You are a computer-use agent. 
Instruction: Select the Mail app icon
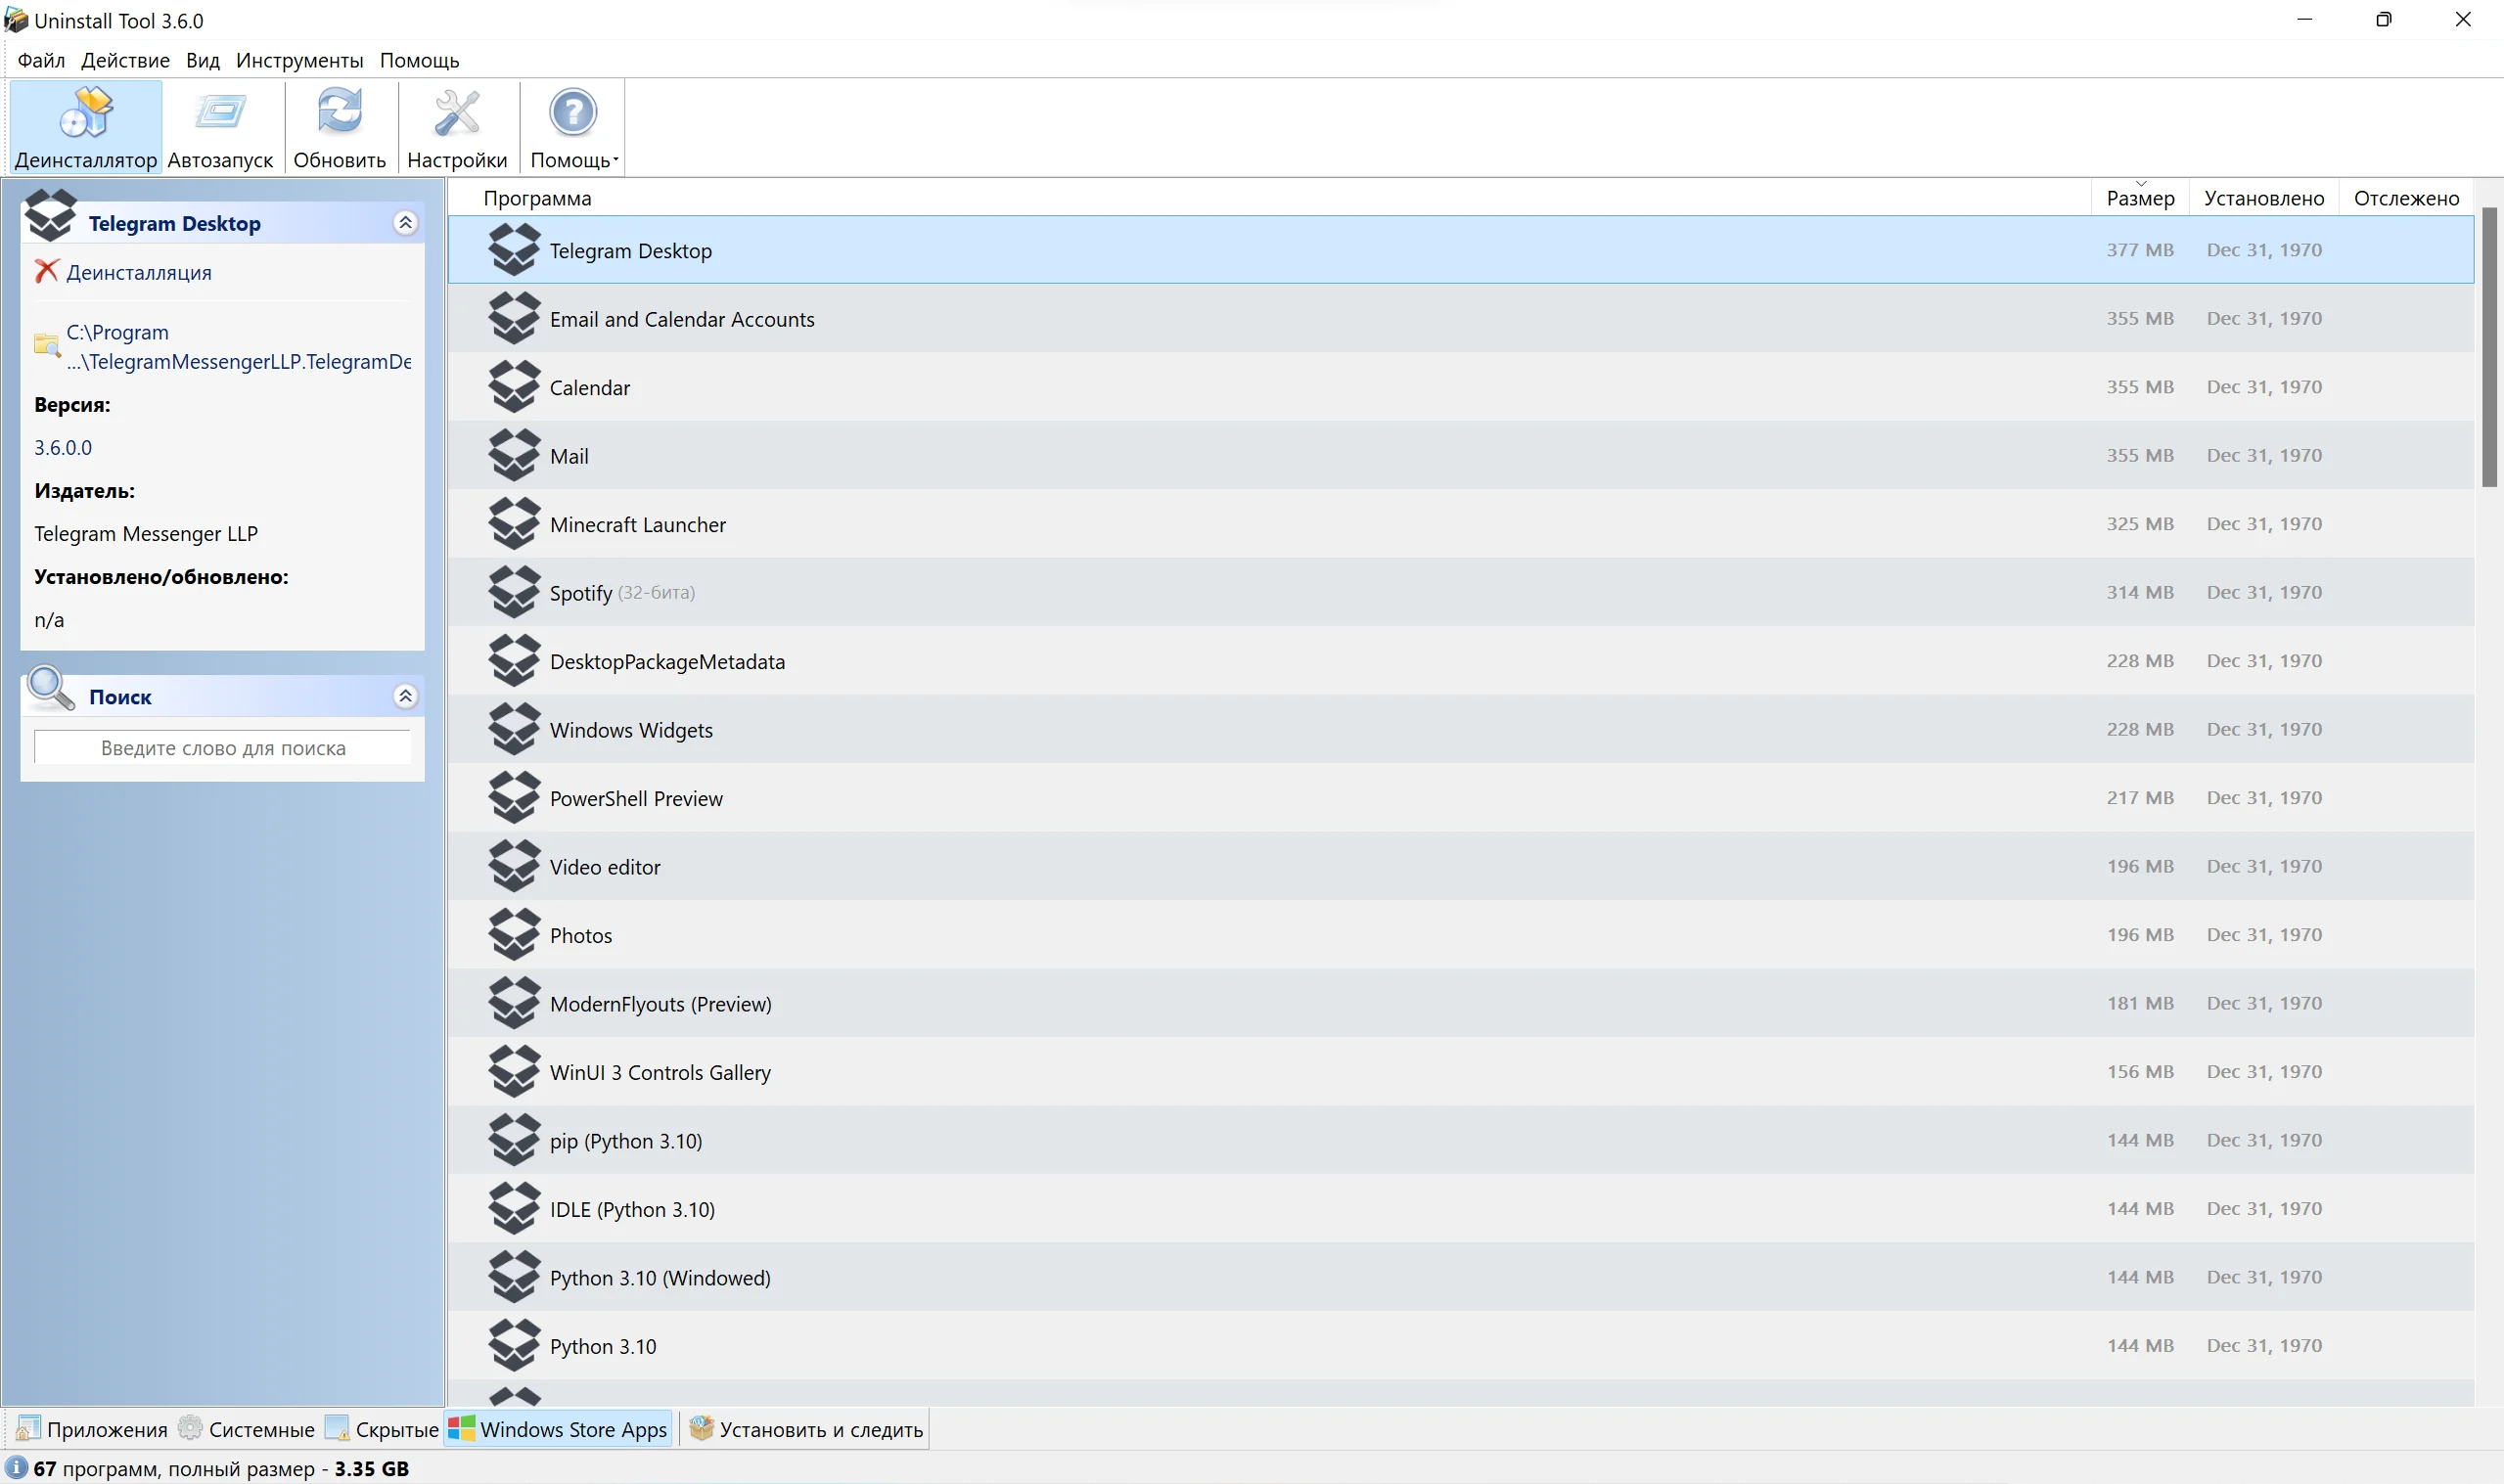pos(514,455)
